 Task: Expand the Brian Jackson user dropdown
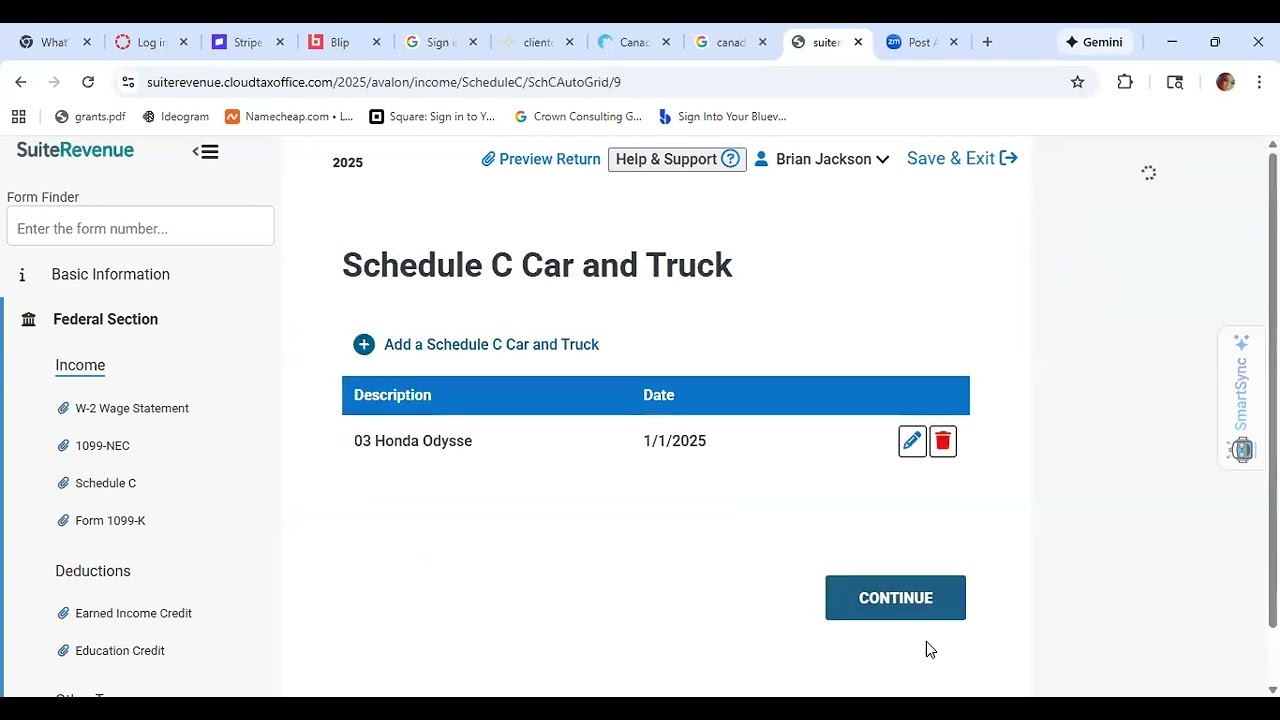click(x=882, y=160)
